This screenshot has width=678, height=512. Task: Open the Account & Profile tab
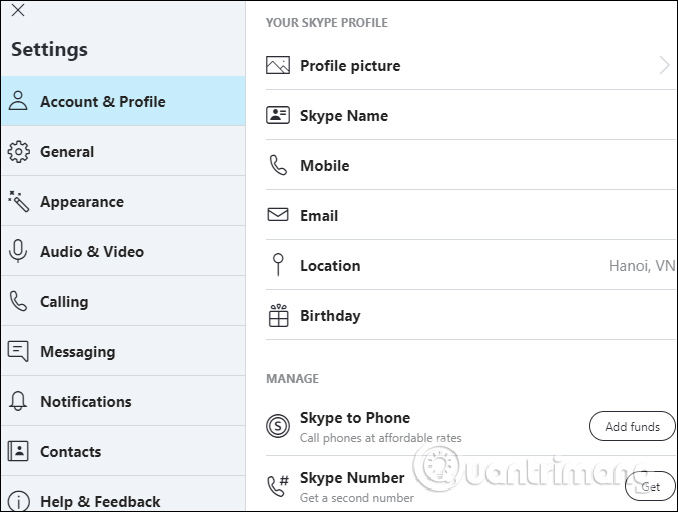(102, 102)
